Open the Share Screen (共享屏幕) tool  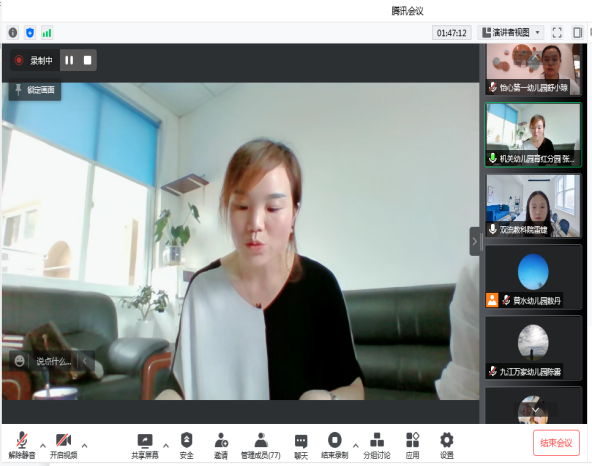click(145, 446)
